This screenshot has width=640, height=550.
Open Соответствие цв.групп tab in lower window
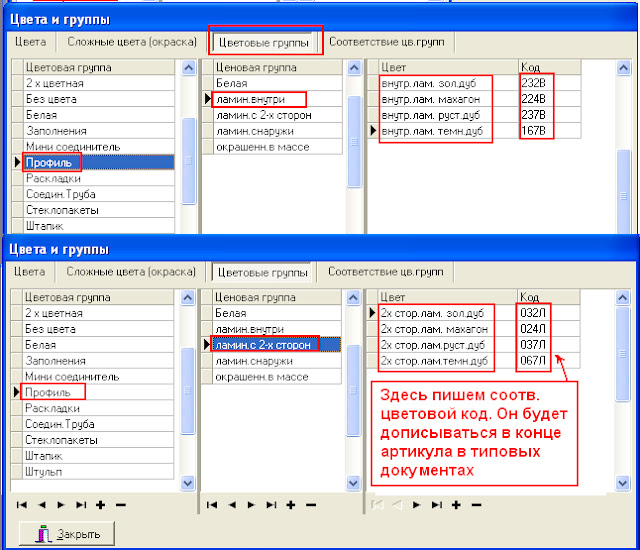pos(386,272)
